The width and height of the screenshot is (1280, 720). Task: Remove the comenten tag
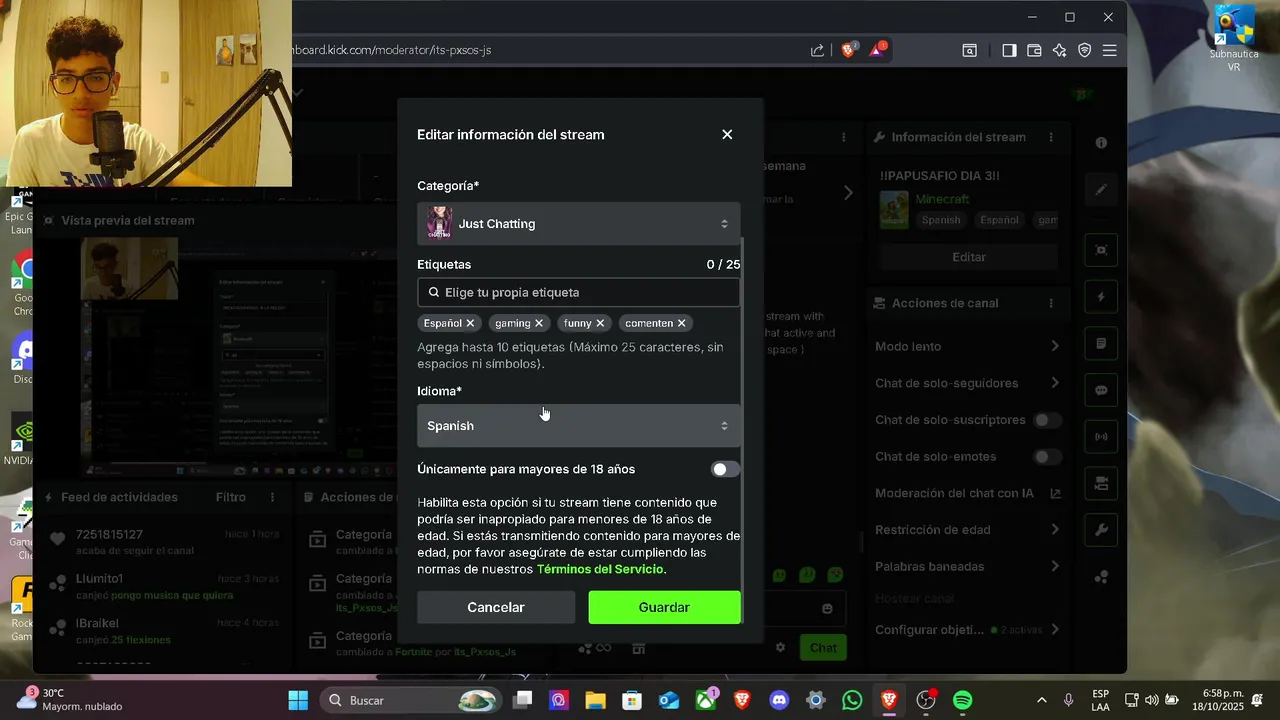pyautogui.click(x=682, y=323)
